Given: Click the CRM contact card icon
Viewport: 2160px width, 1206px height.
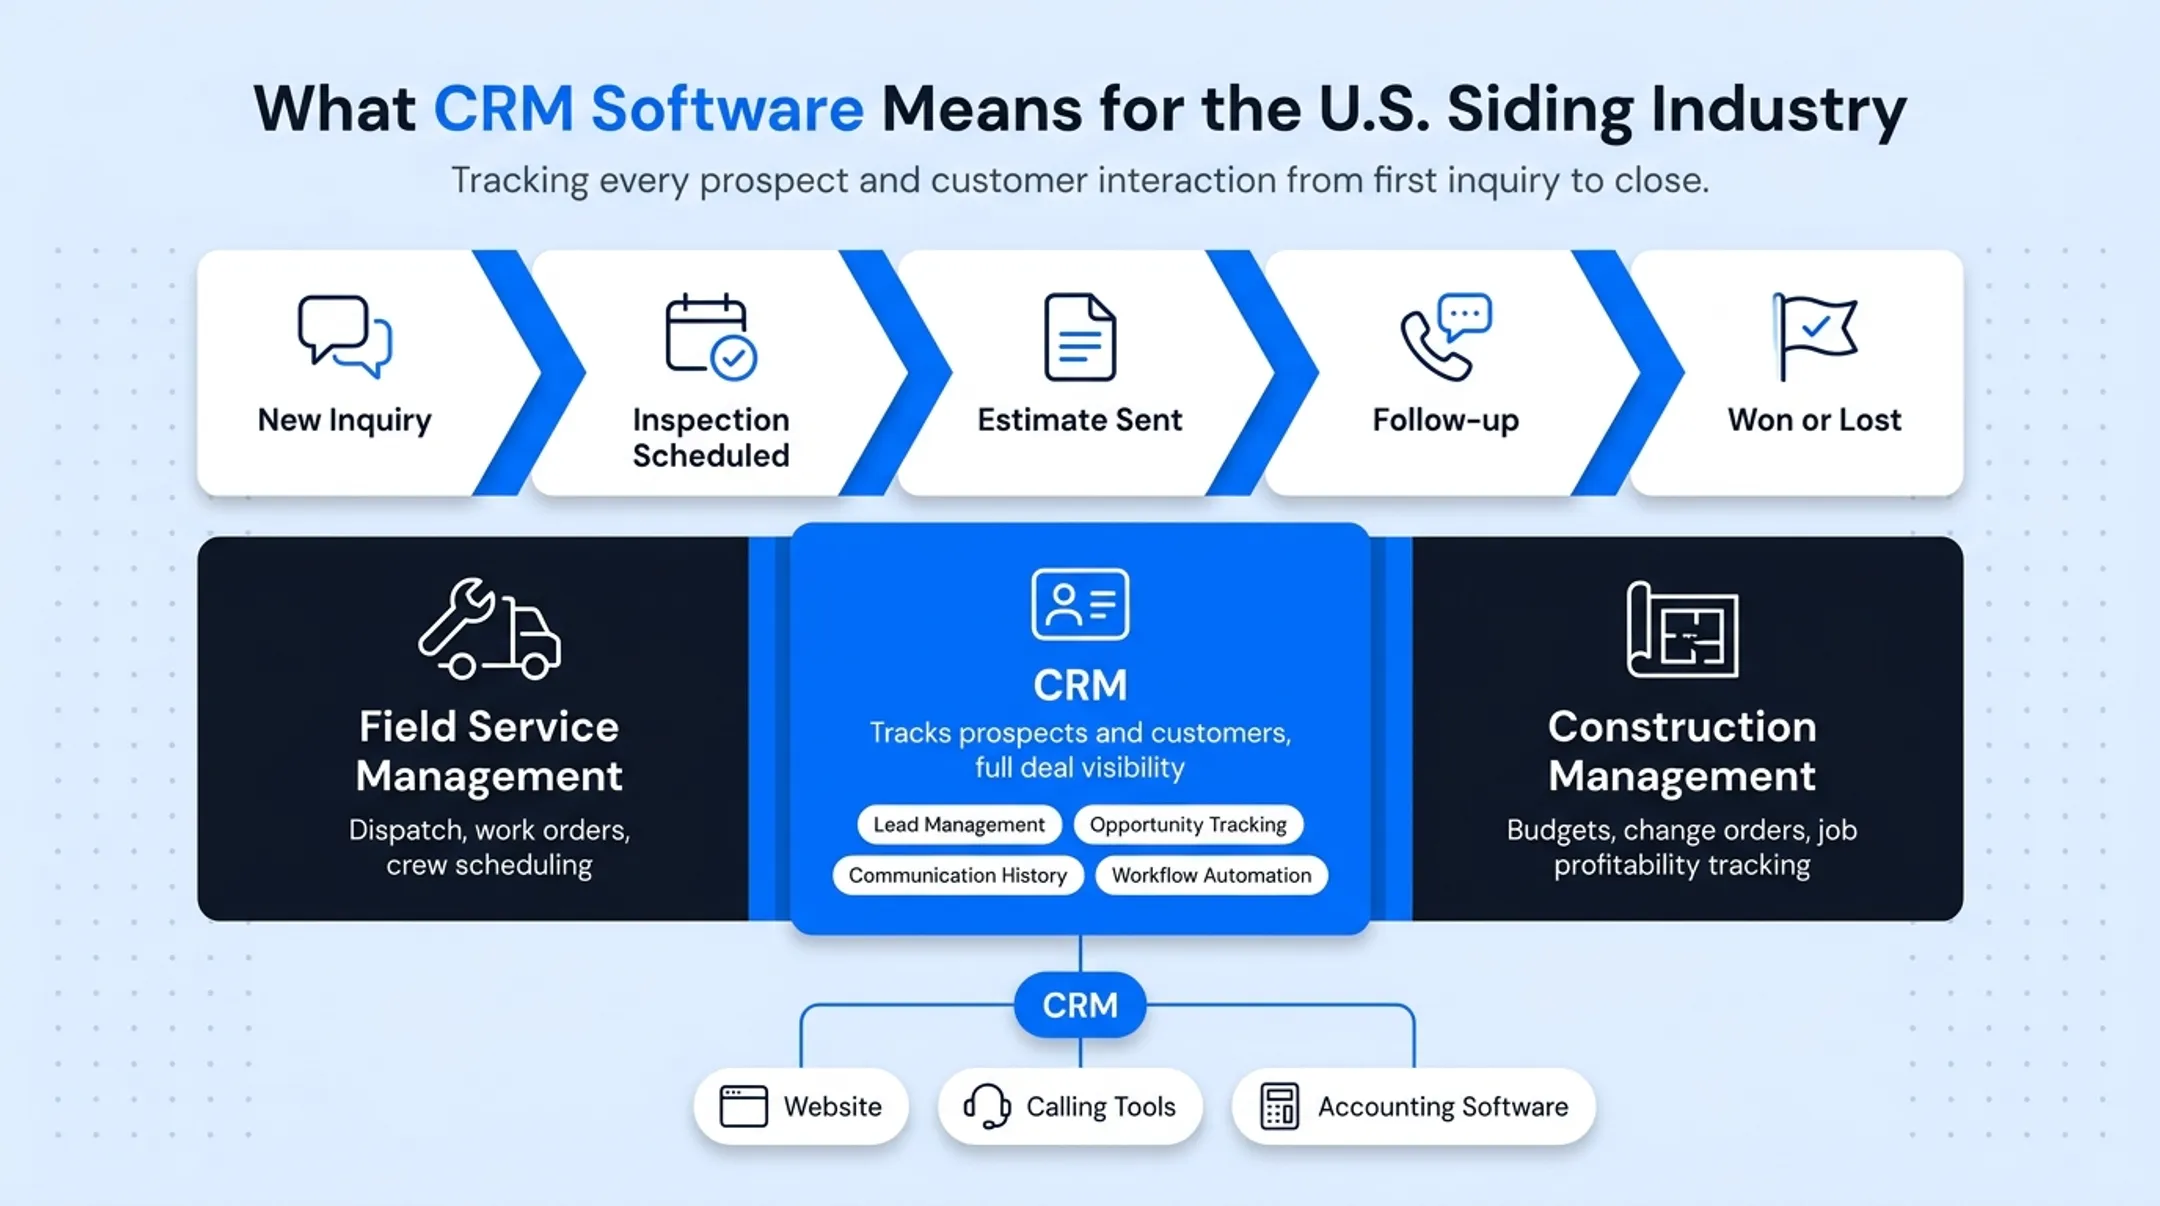Looking at the screenshot, I should 1080,604.
